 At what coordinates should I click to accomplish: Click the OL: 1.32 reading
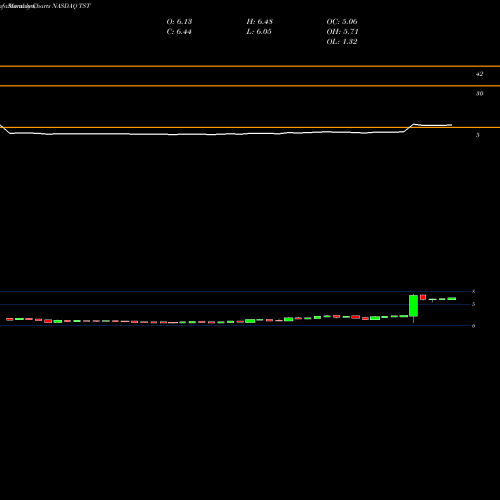click(342, 42)
